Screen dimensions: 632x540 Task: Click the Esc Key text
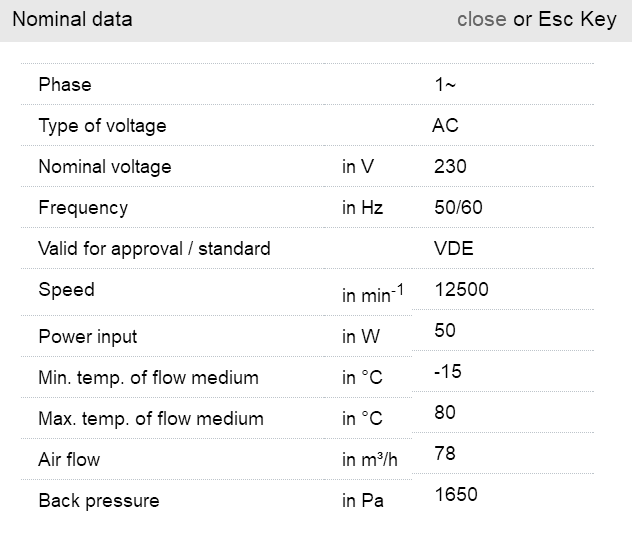(x=578, y=20)
